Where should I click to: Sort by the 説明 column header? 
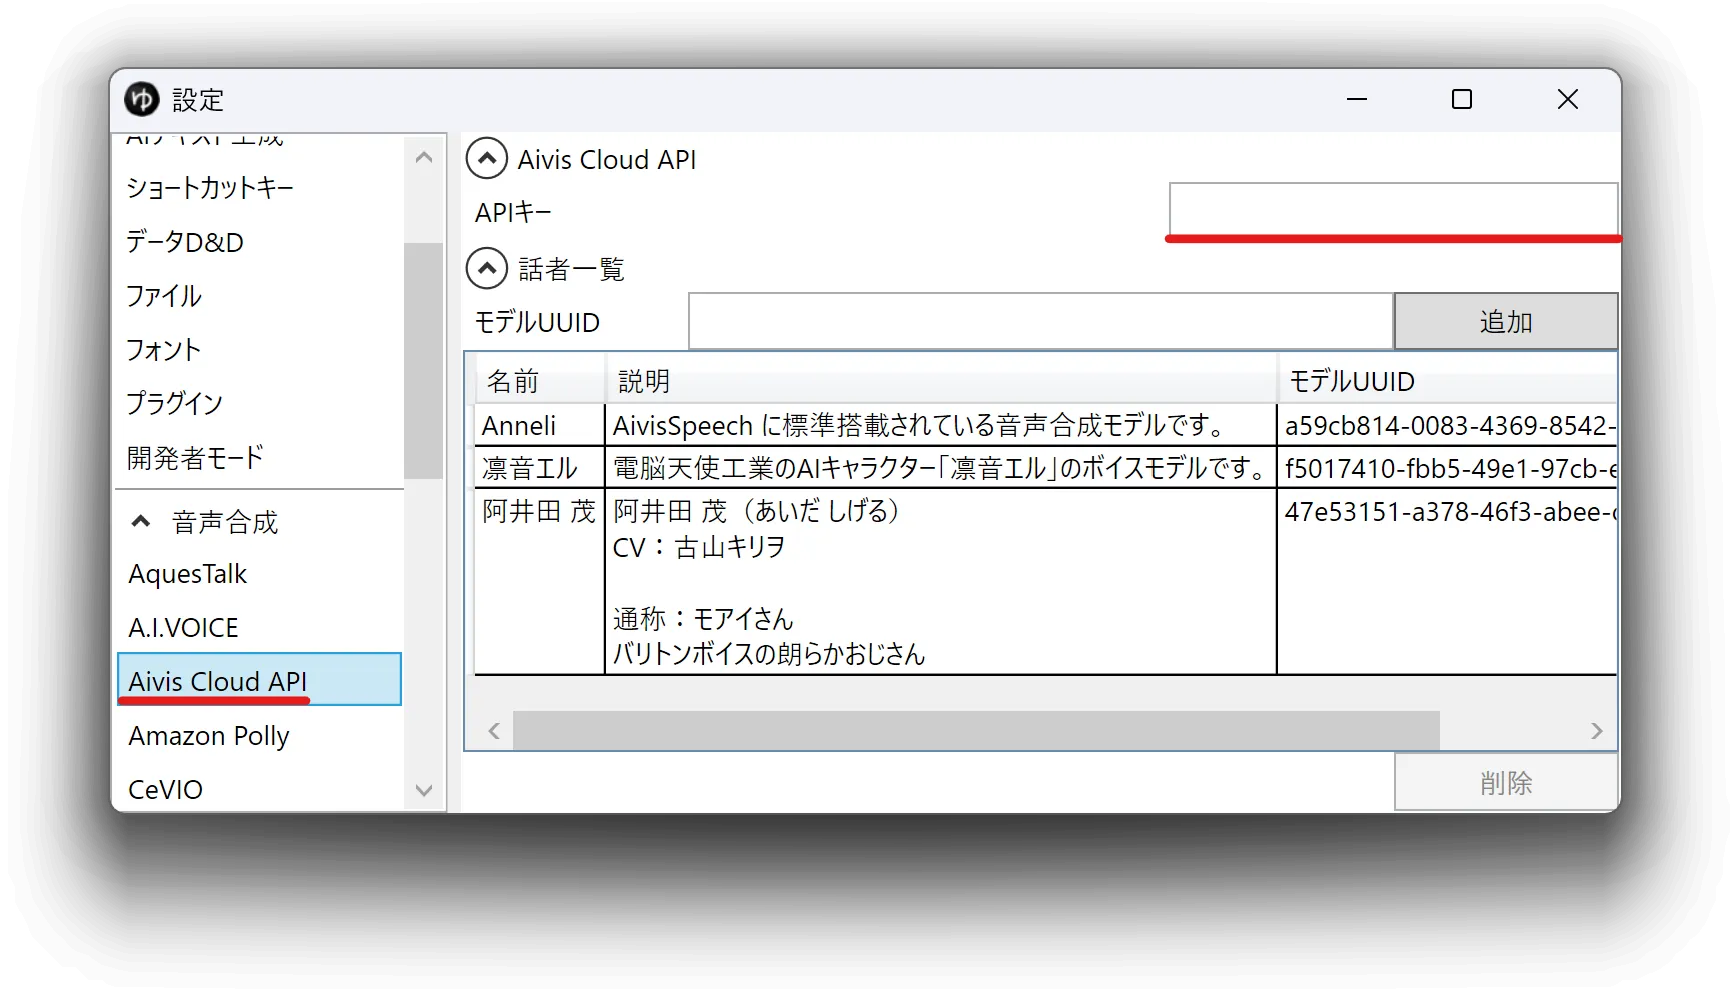pos(941,381)
